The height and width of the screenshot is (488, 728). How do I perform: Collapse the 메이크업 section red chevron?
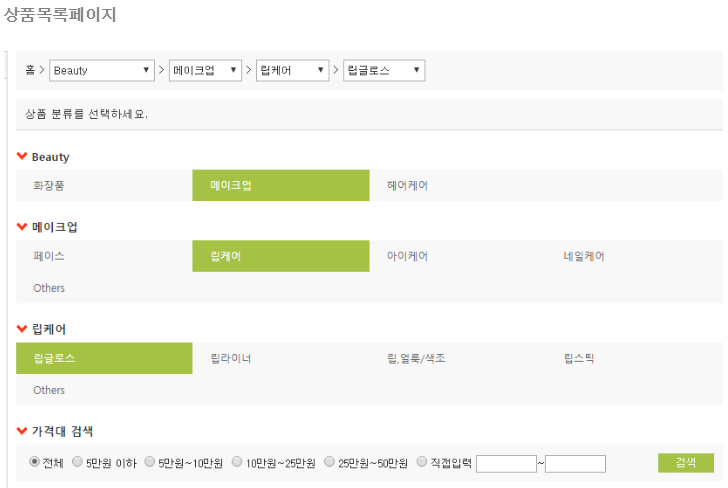(x=22, y=227)
